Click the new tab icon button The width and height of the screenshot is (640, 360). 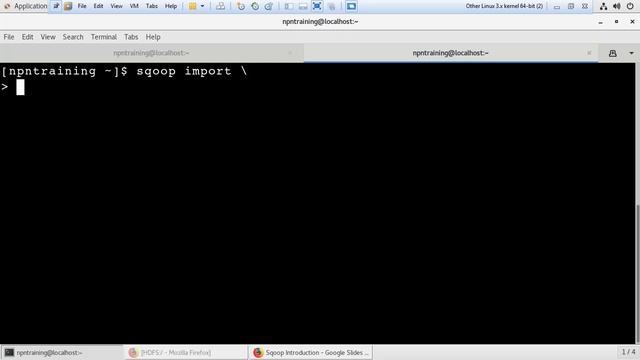coord(613,53)
